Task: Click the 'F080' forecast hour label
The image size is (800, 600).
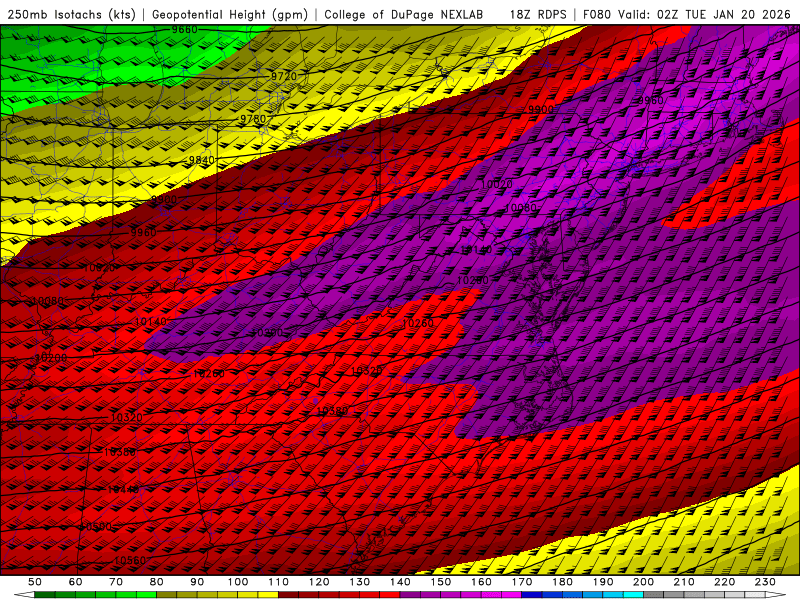Action: (597, 14)
